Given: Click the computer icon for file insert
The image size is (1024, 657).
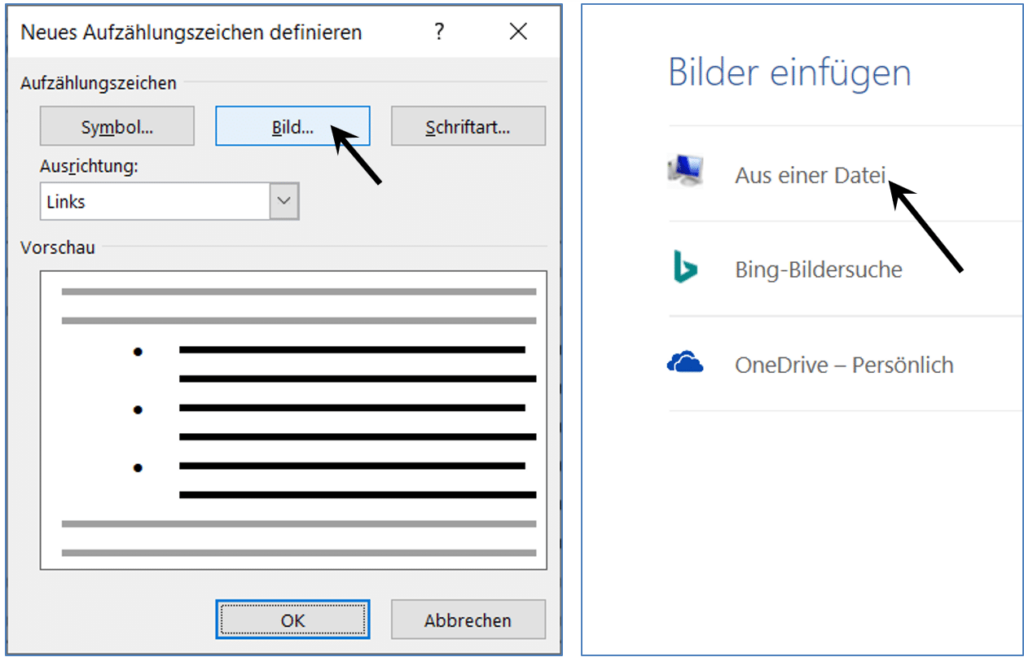Looking at the screenshot, I should tap(686, 172).
